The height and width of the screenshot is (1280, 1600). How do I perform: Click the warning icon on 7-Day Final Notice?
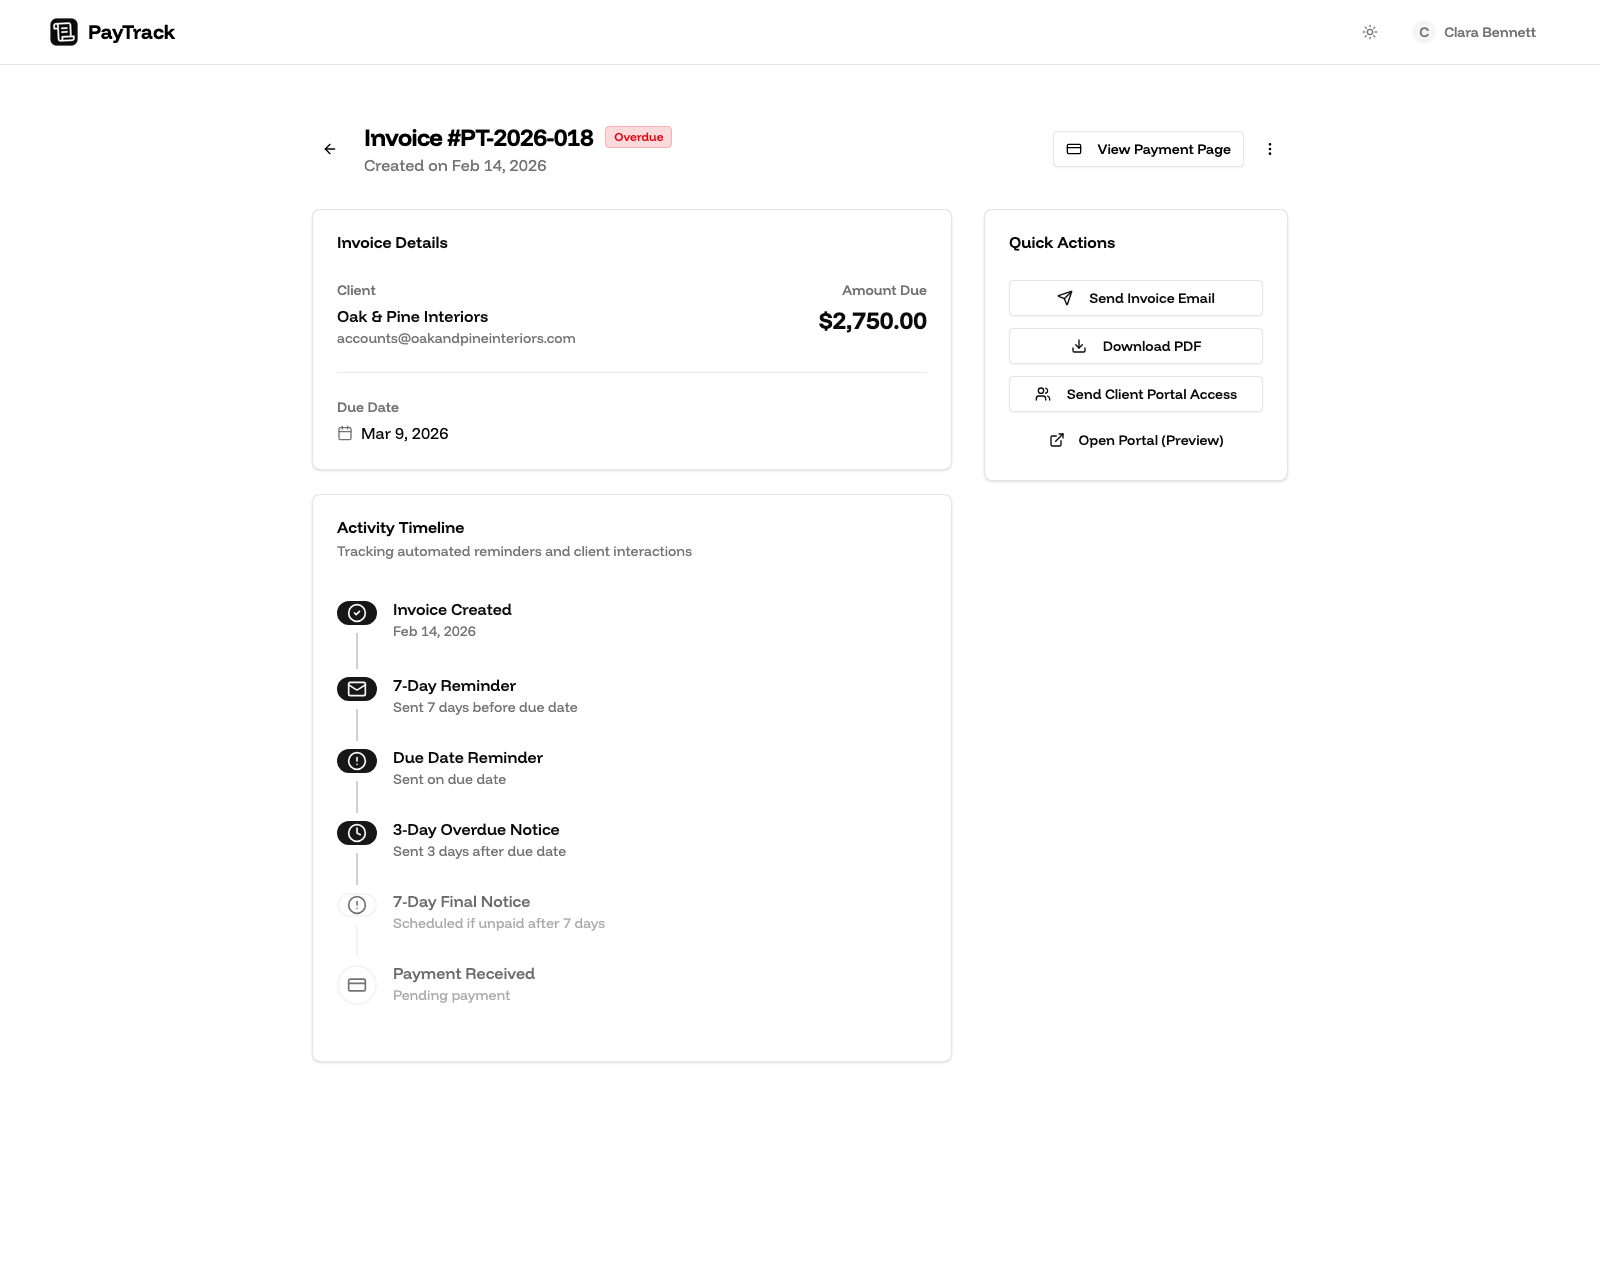(356, 905)
